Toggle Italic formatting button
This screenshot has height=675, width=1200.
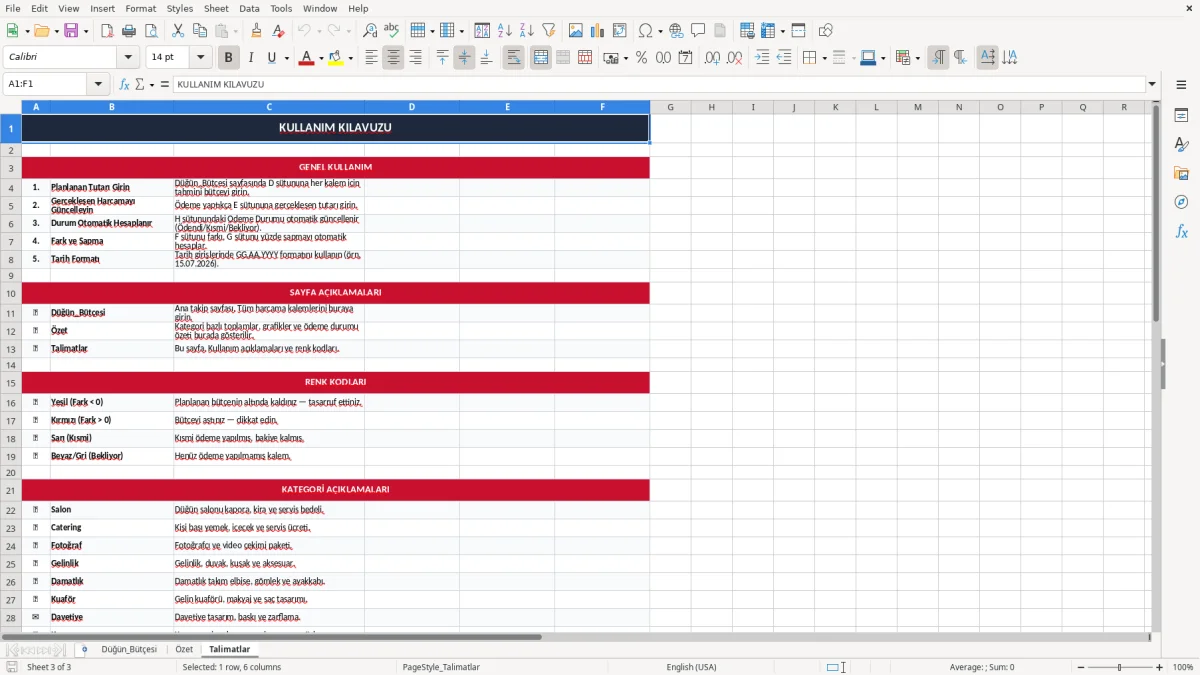251,58
